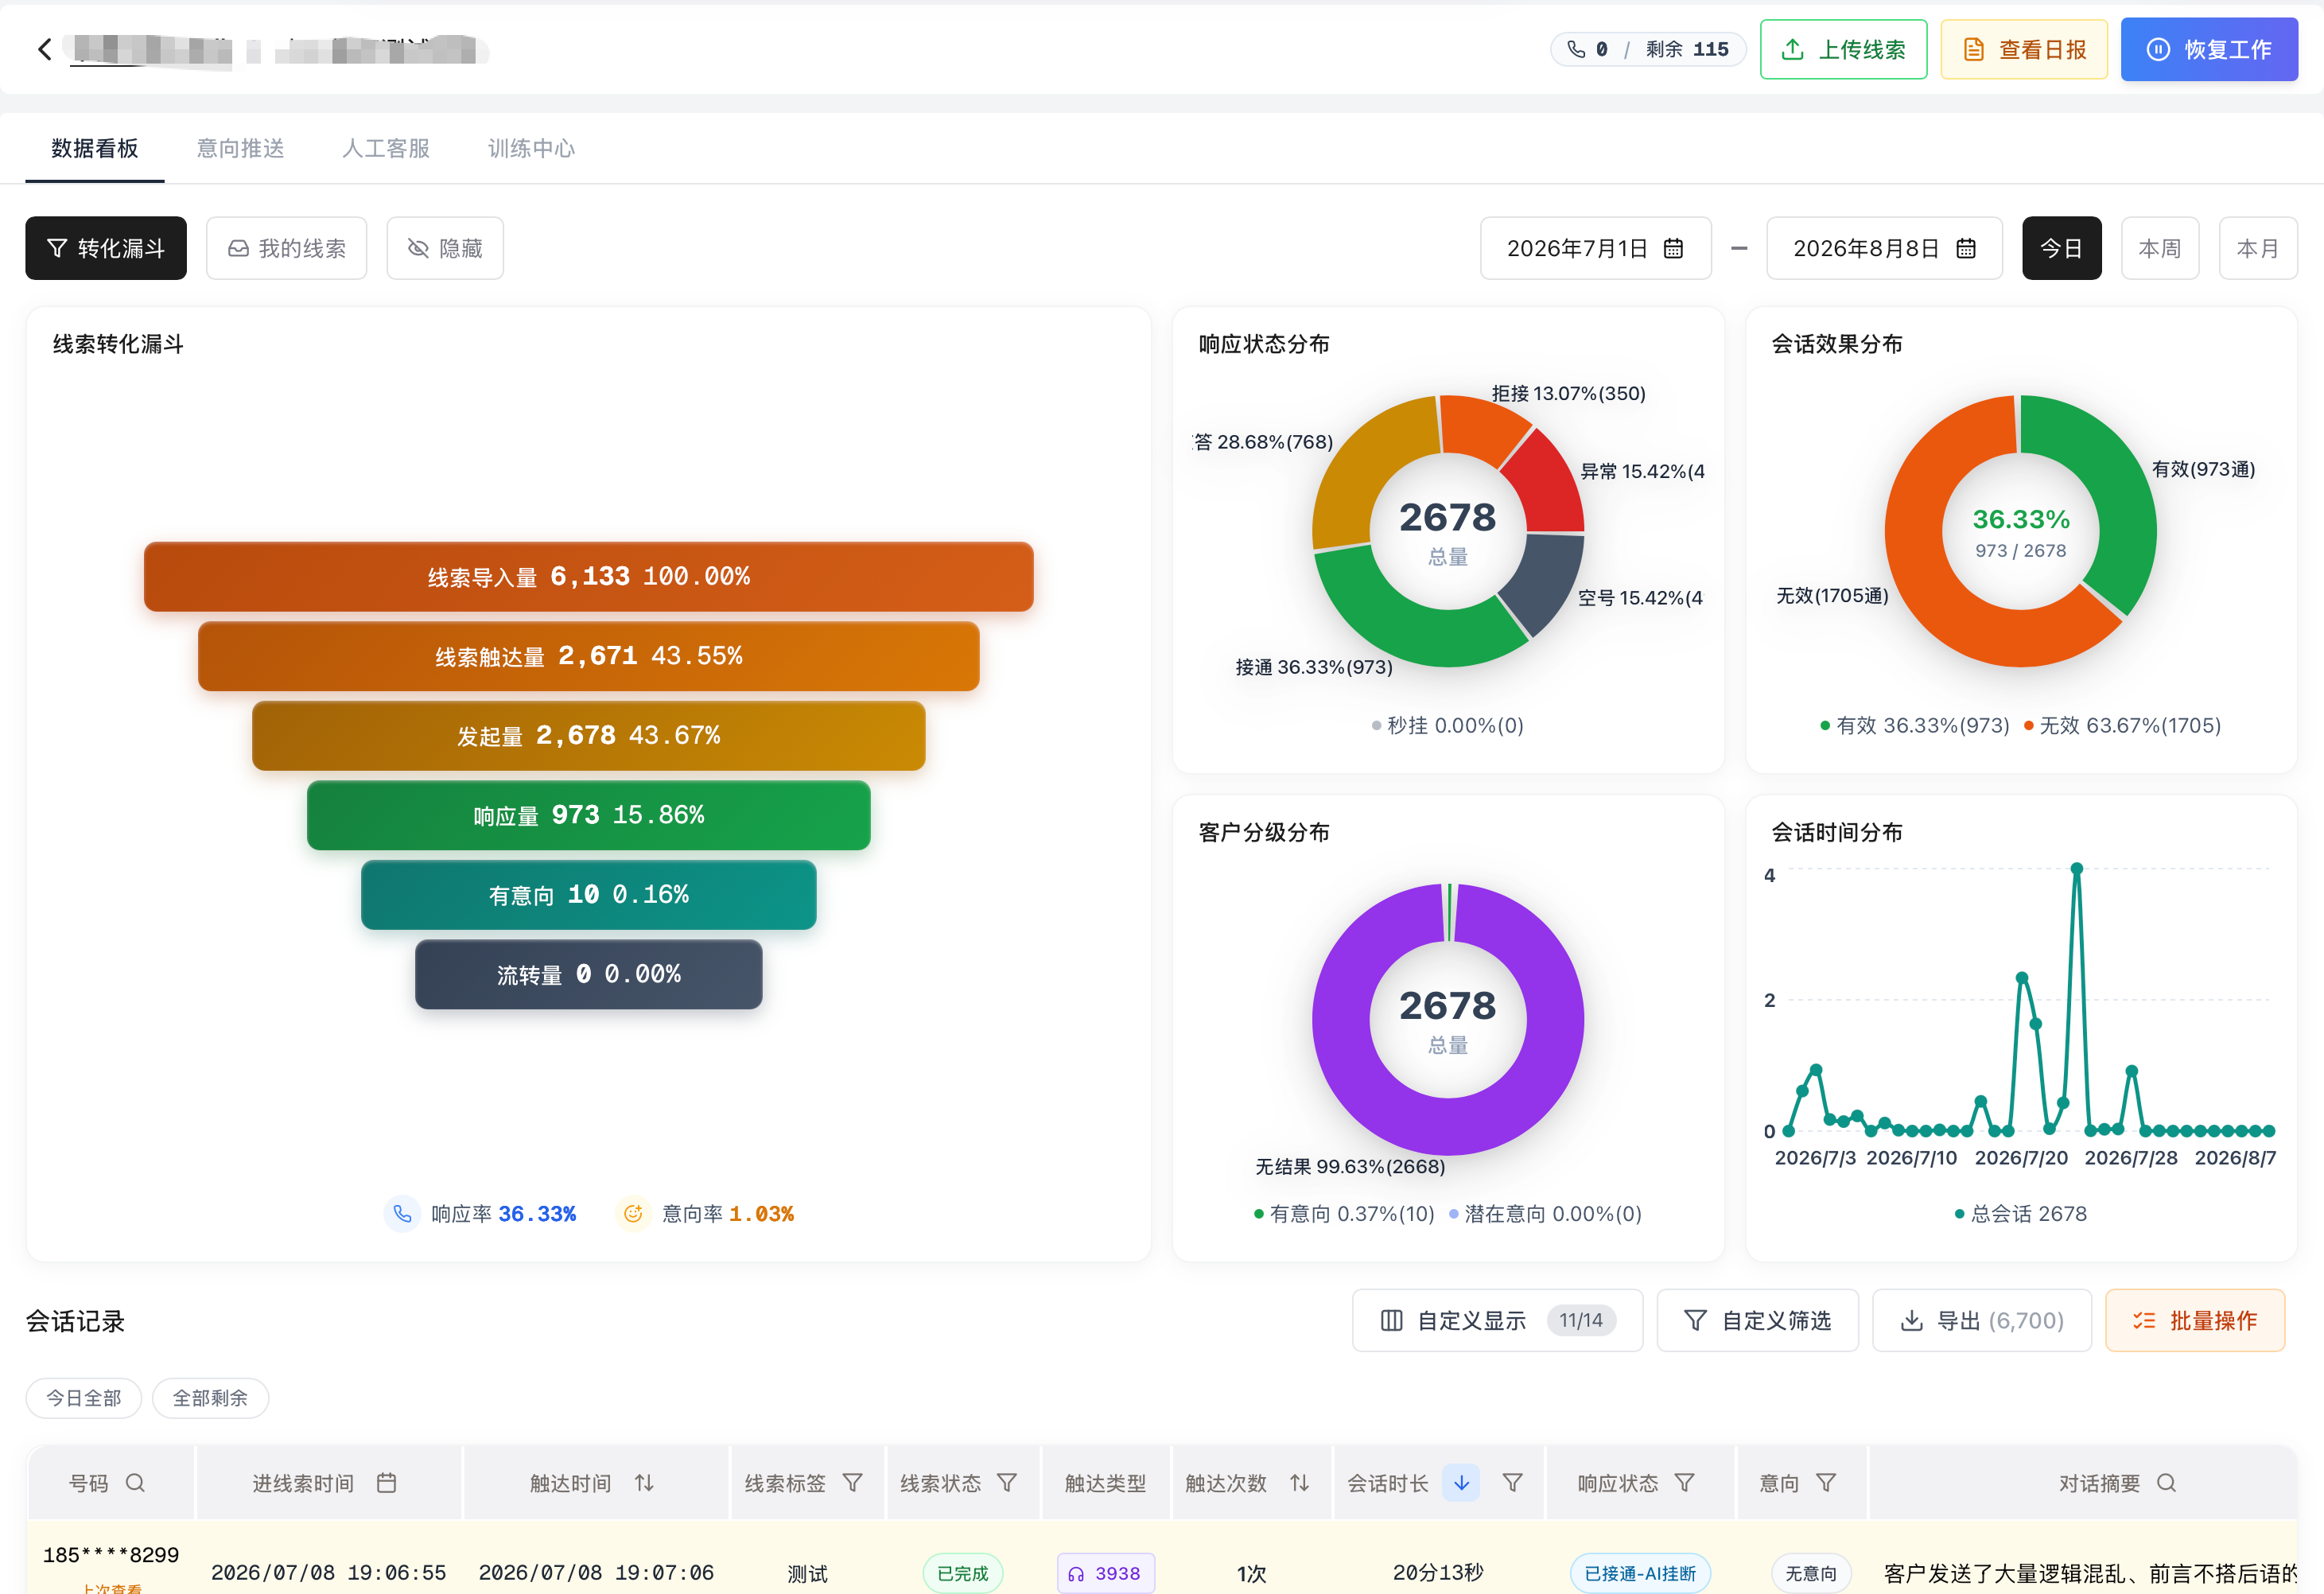Click 线索导入量 funnel bar
Viewport: 2324px width, 1594px height.
(x=588, y=577)
